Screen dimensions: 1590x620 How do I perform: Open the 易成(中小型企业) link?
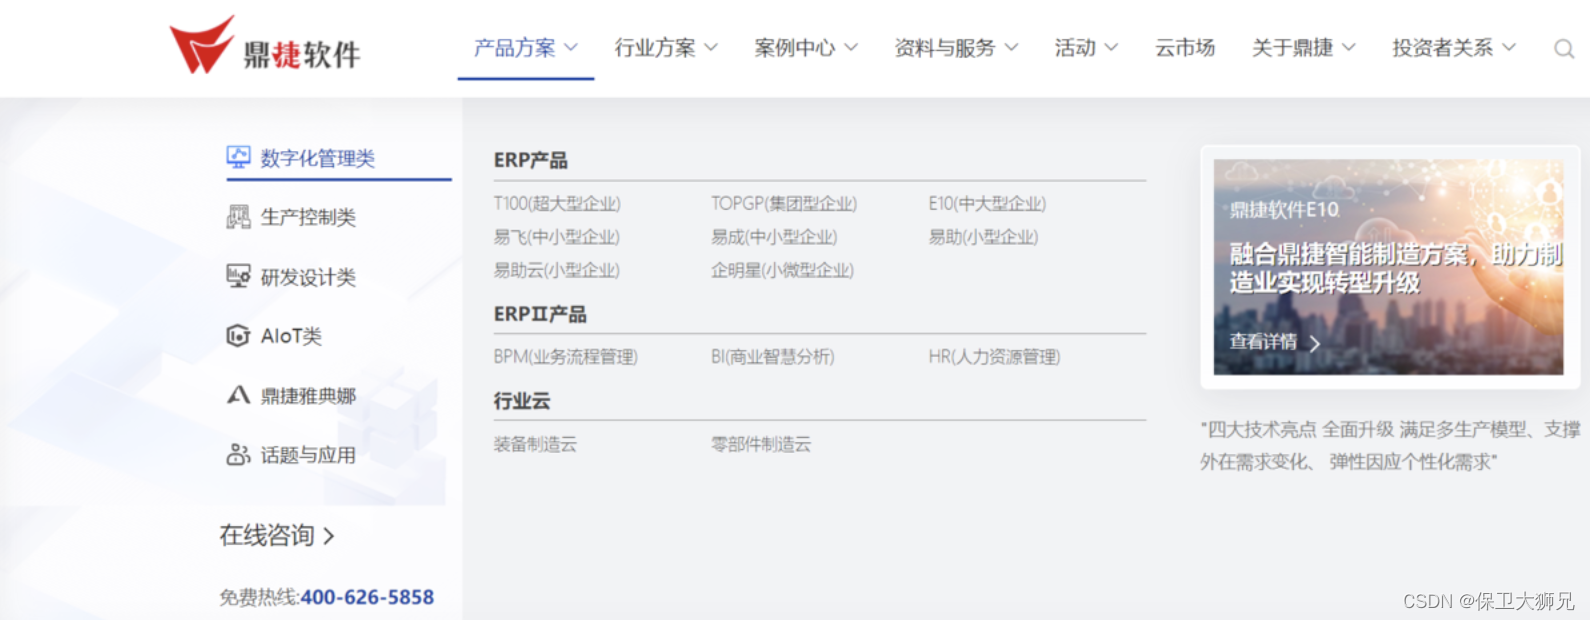(x=774, y=237)
